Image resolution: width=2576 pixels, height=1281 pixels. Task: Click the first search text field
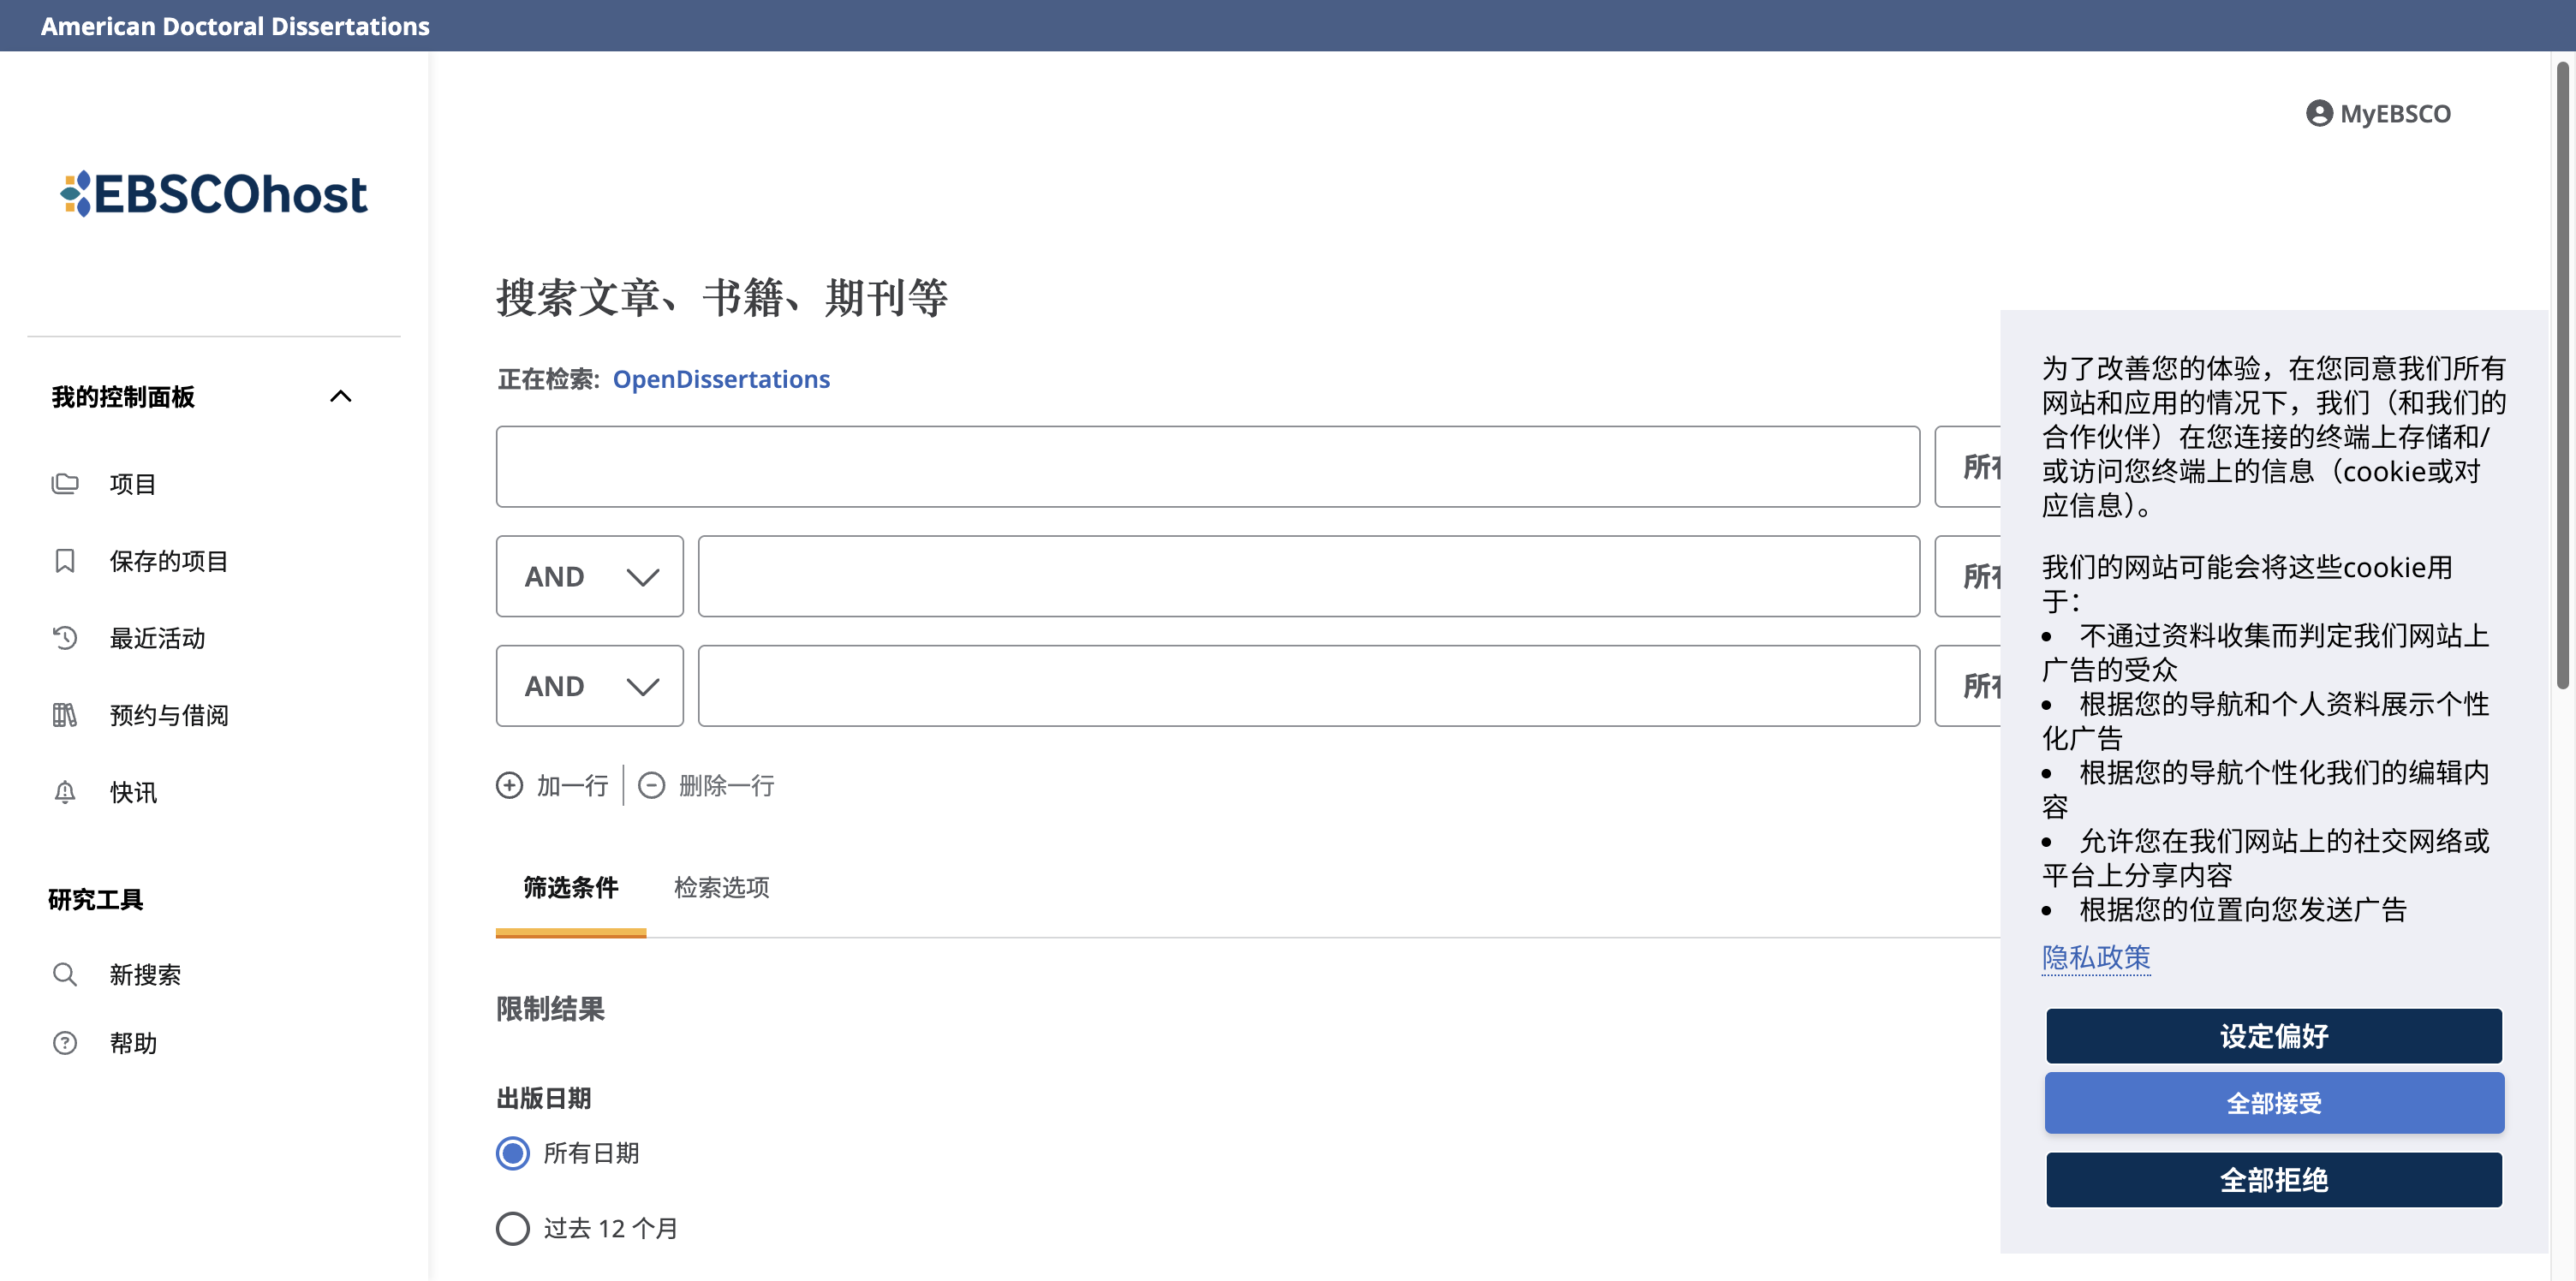pos(1208,466)
